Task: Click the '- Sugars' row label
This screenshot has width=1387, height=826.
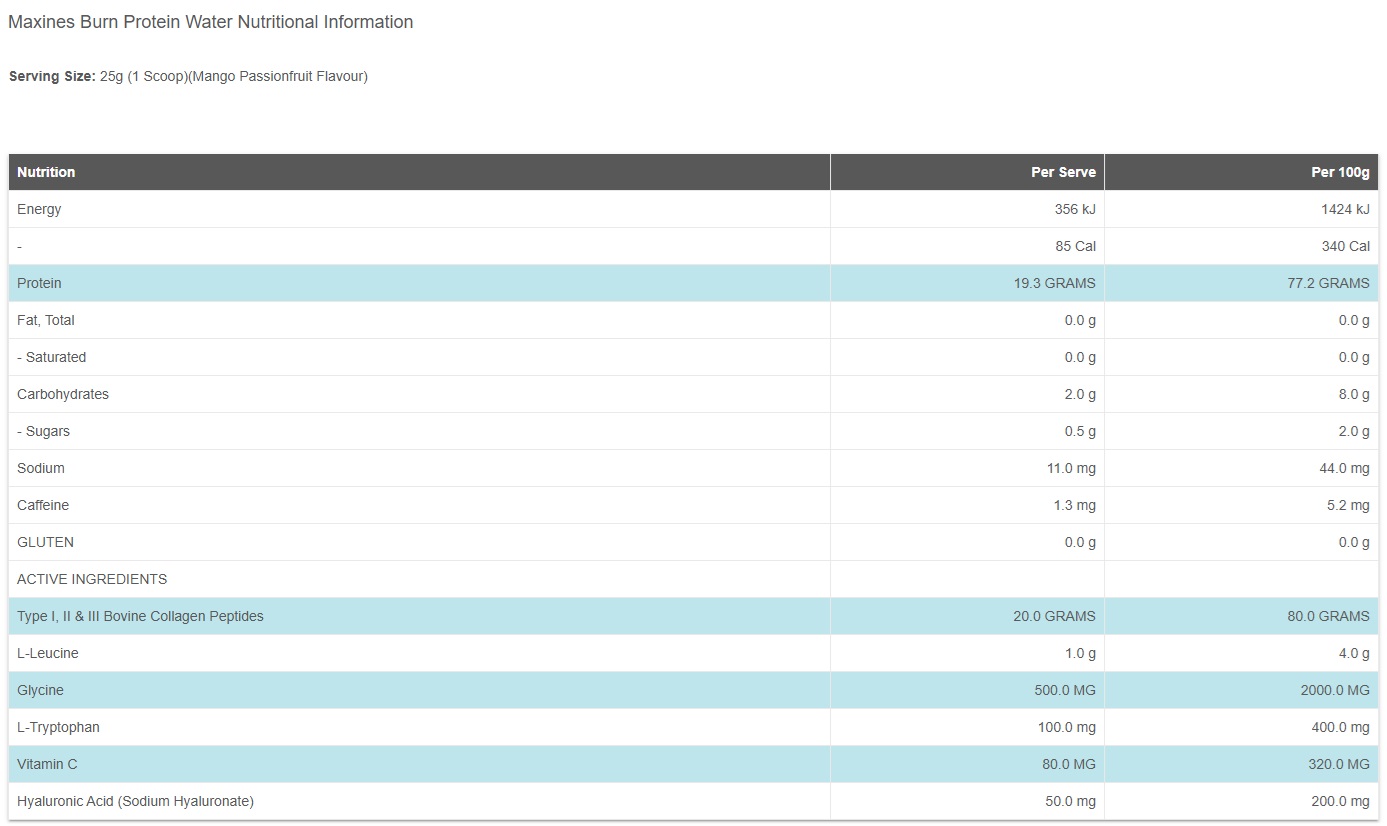Action: 43,431
